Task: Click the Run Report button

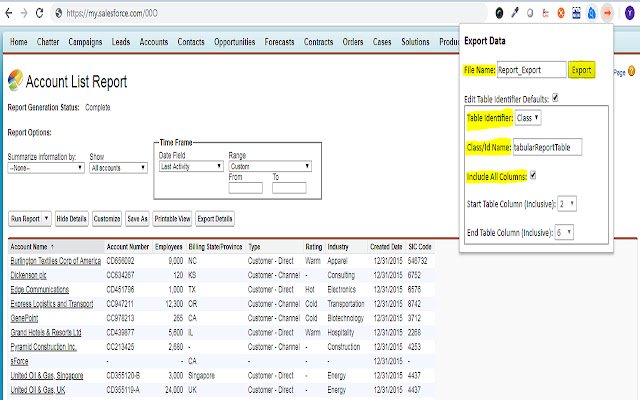Action: [x=25, y=218]
